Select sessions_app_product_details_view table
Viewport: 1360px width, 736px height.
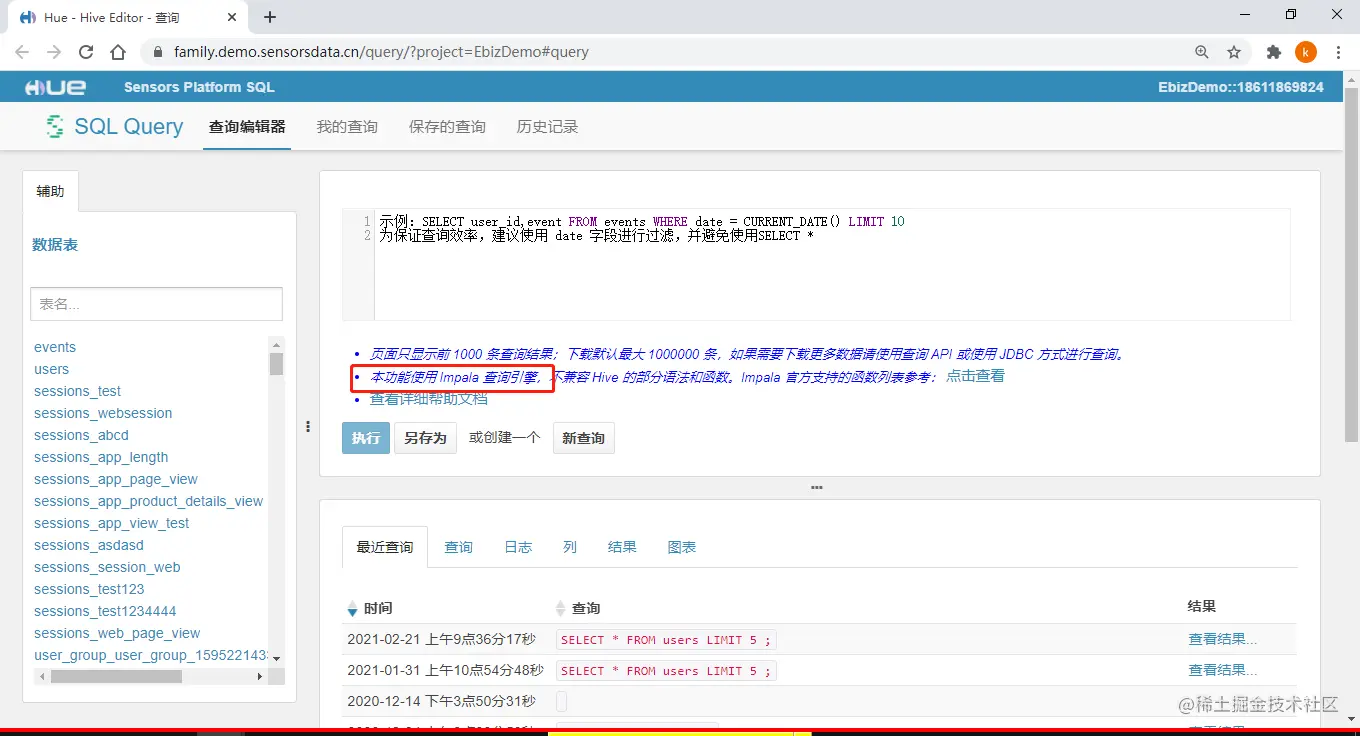[149, 501]
